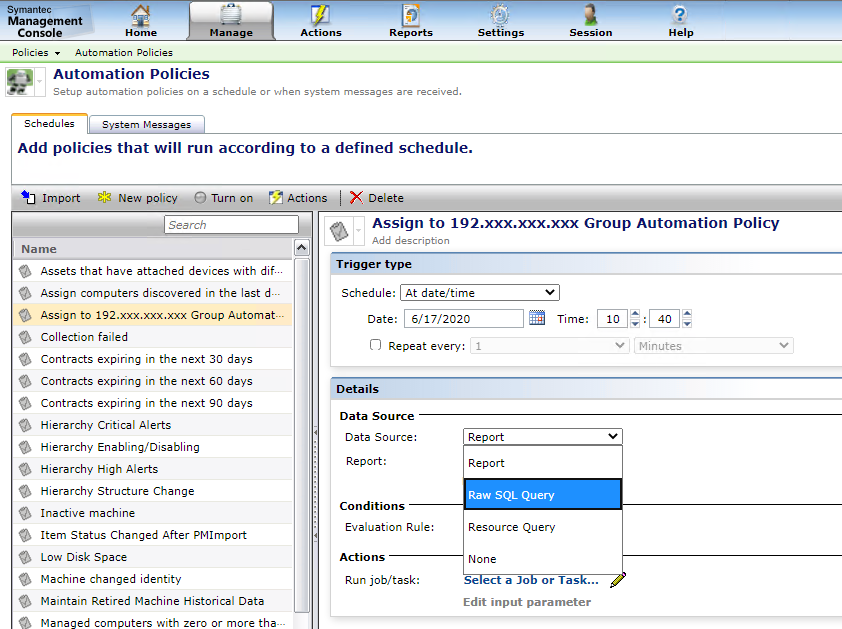Image resolution: width=842 pixels, height=629 pixels.
Task: Open the calendar date picker icon
Action: 537,318
